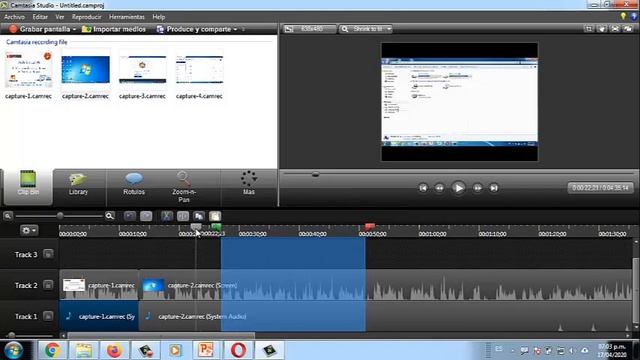Open the Herramientas menu
The width and height of the screenshot is (640, 360).
(x=127, y=17)
